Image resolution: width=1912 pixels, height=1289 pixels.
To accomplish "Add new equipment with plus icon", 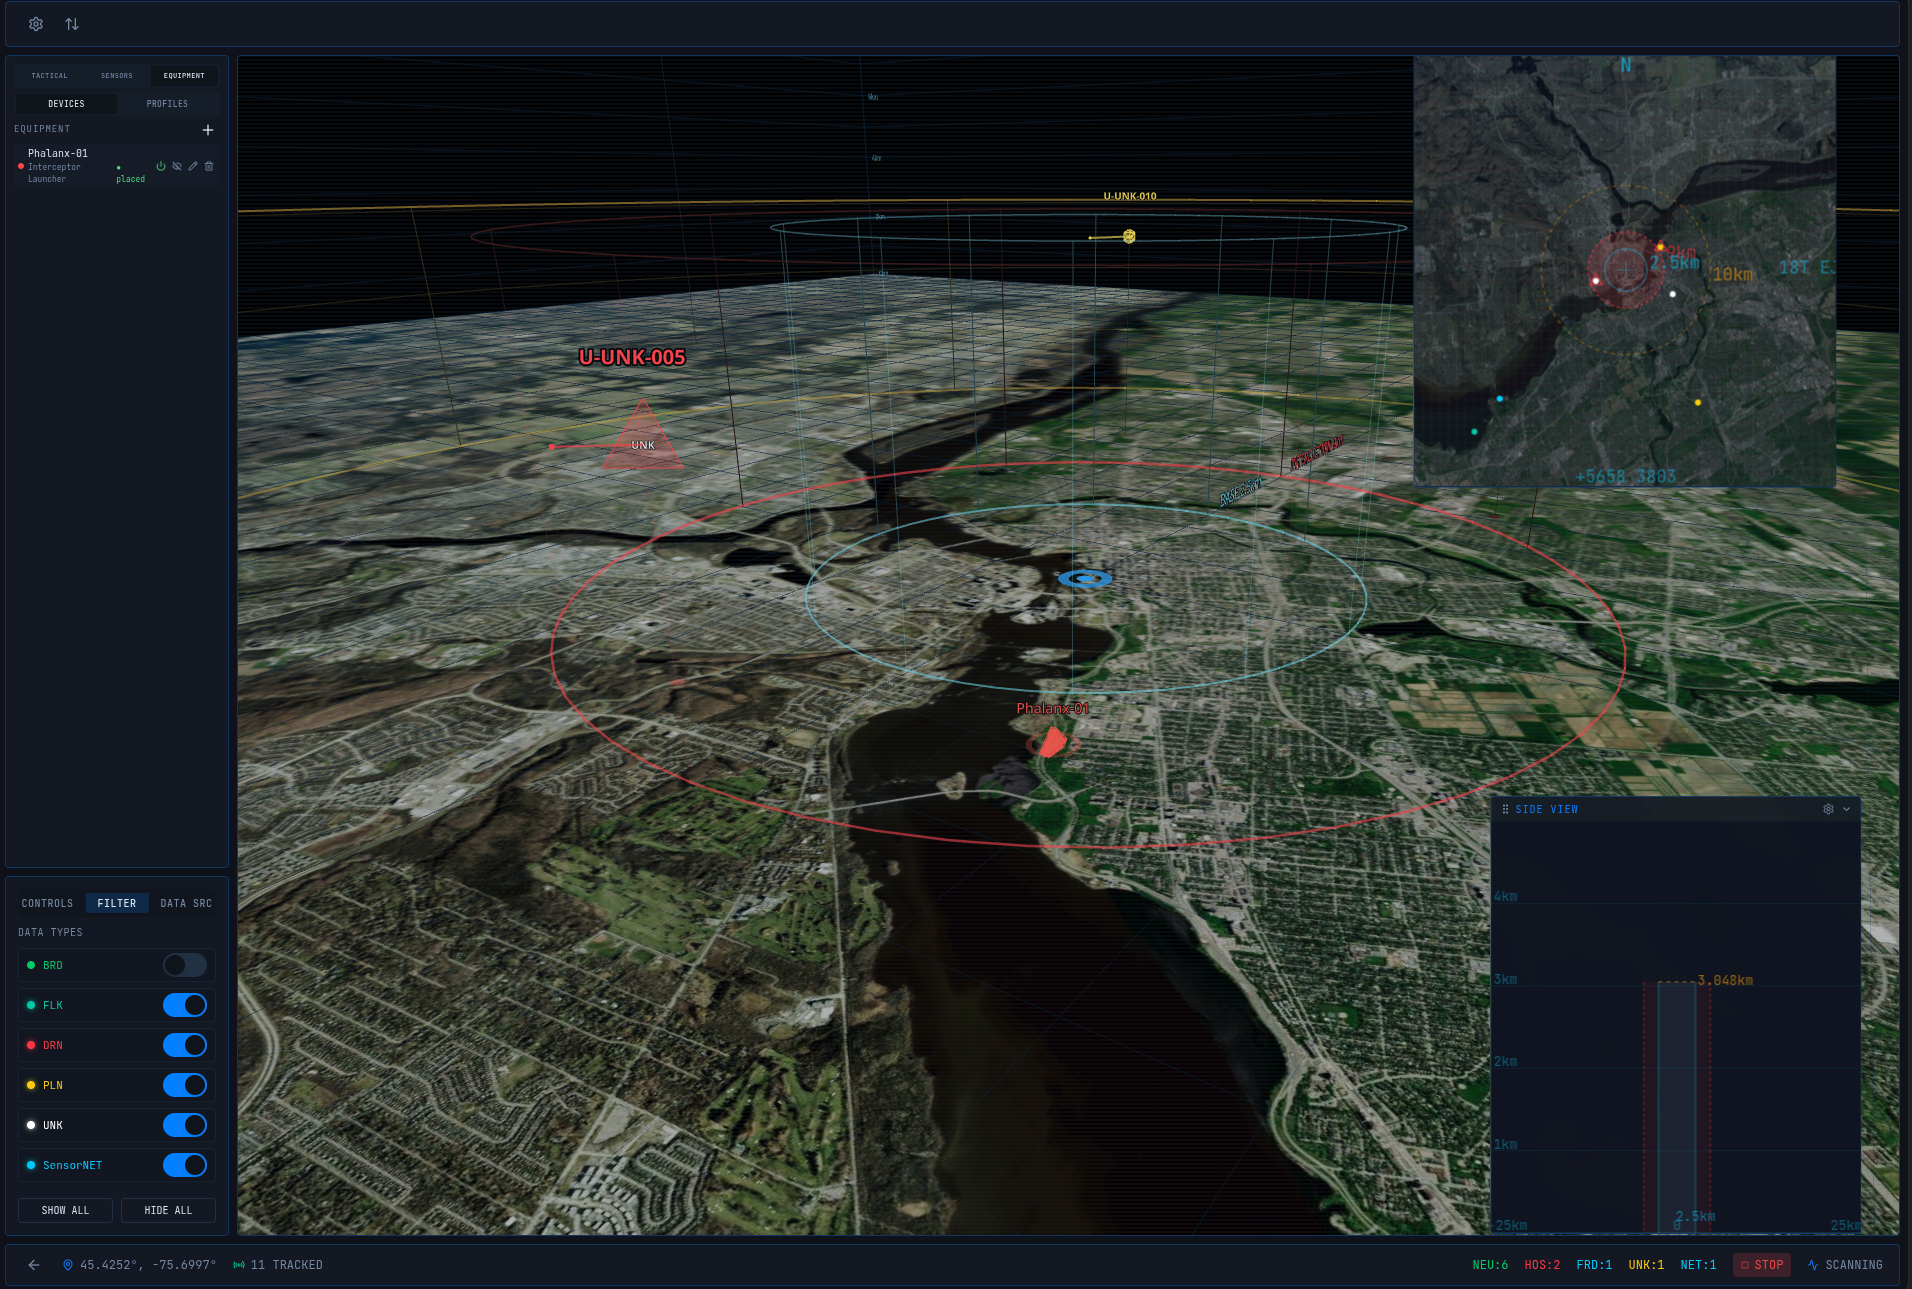I will tap(208, 130).
